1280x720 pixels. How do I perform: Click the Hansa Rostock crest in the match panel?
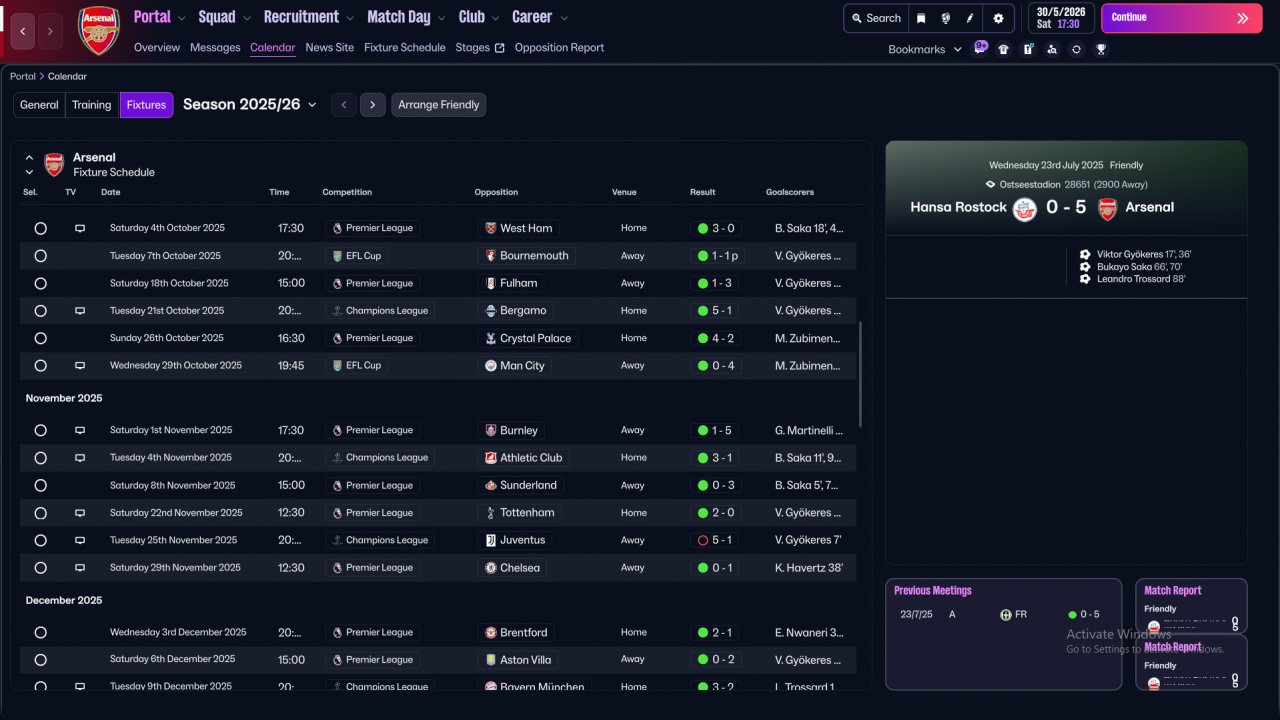click(x=1024, y=209)
